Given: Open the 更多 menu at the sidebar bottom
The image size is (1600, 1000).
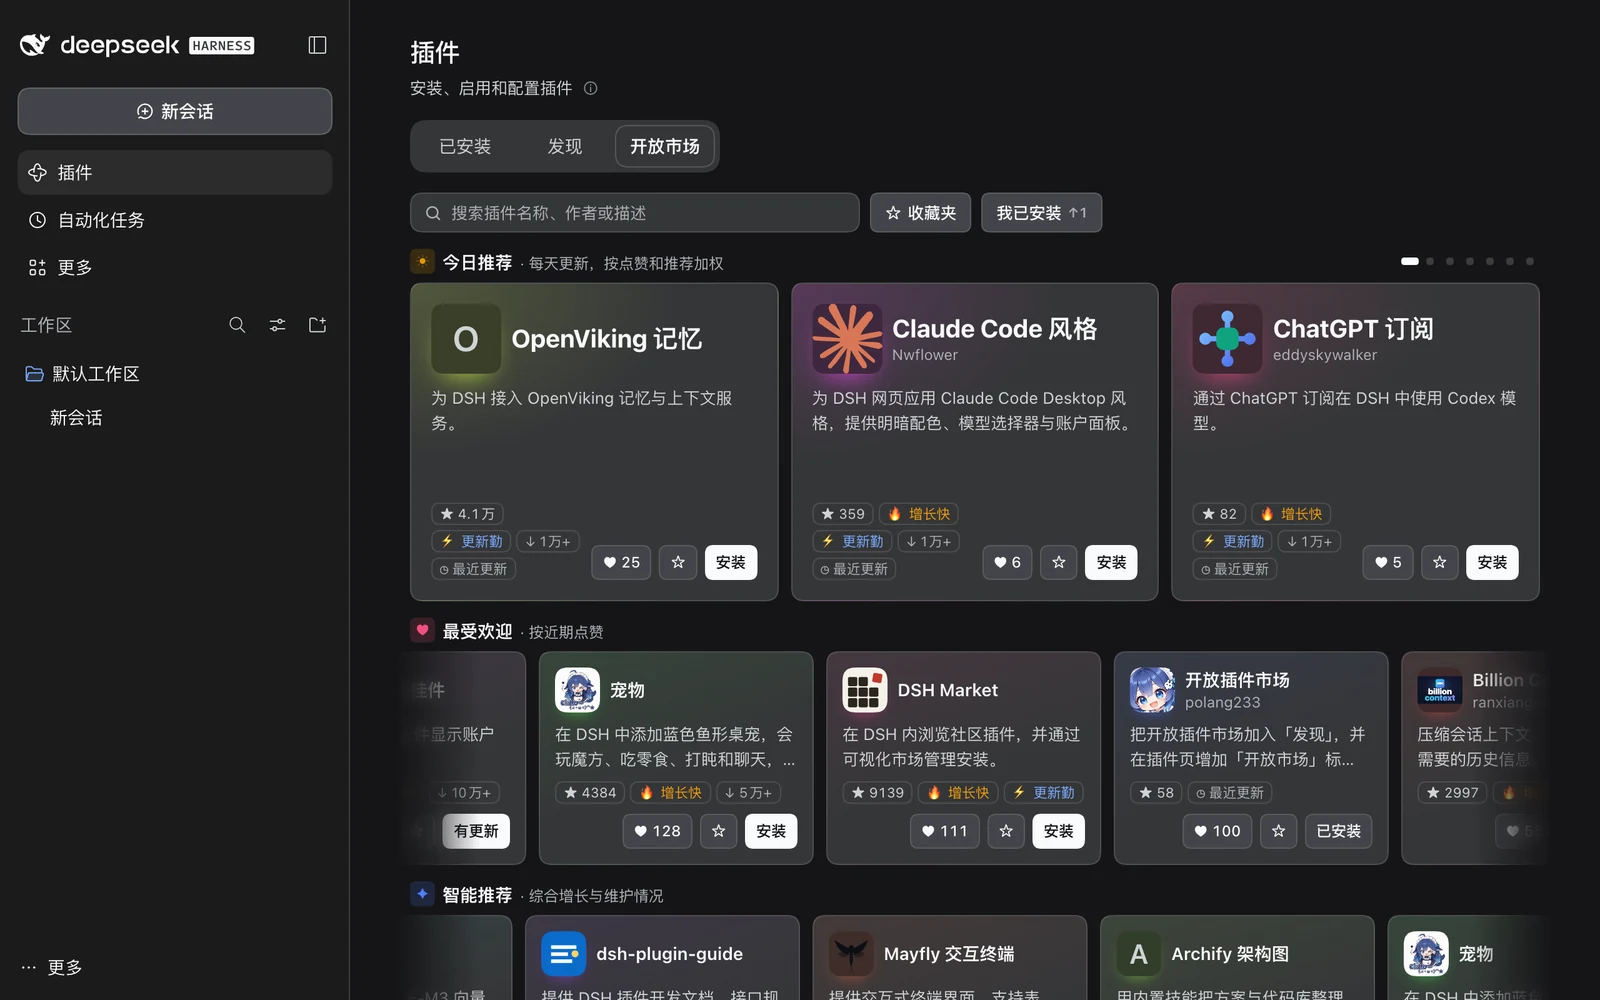Looking at the screenshot, I should click(x=52, y=967).
